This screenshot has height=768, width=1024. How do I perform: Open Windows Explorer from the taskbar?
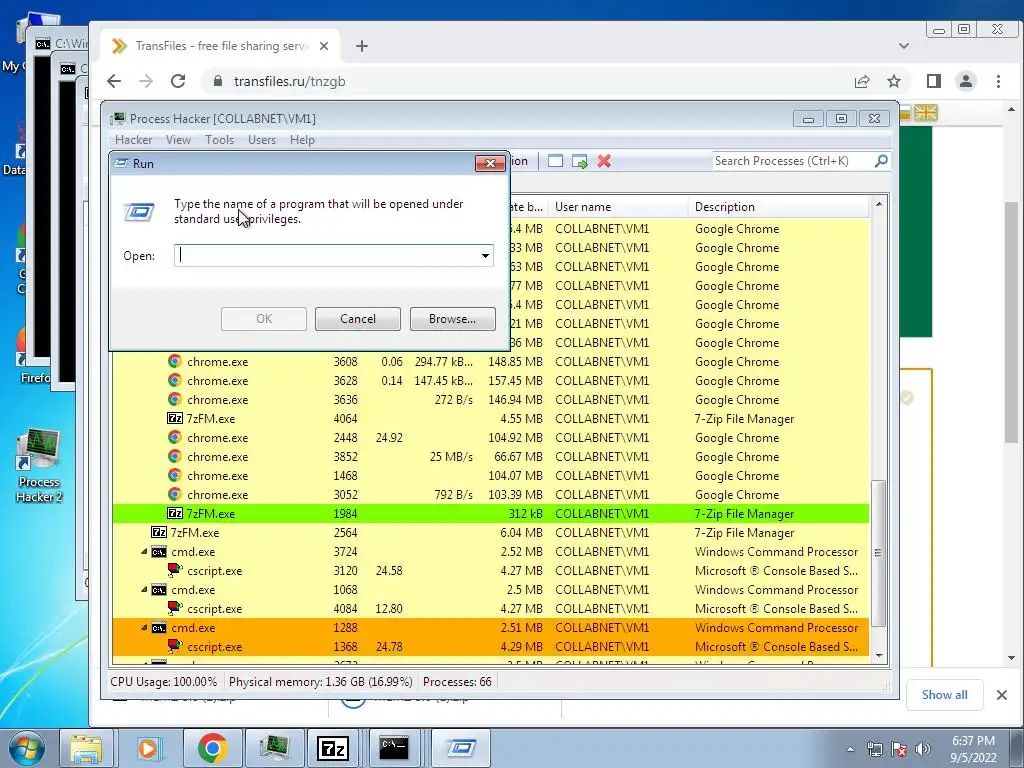click(x=86, y=748)
